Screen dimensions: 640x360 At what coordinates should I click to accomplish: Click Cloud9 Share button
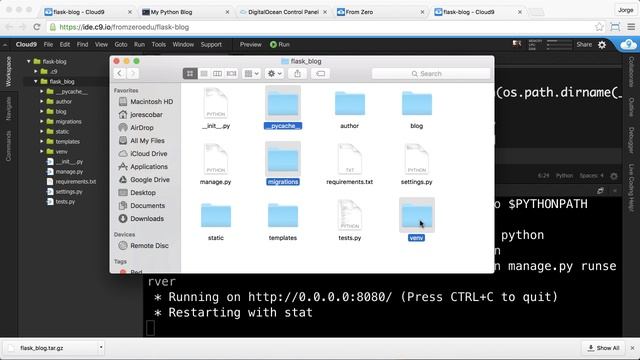[x=584, y=44]
